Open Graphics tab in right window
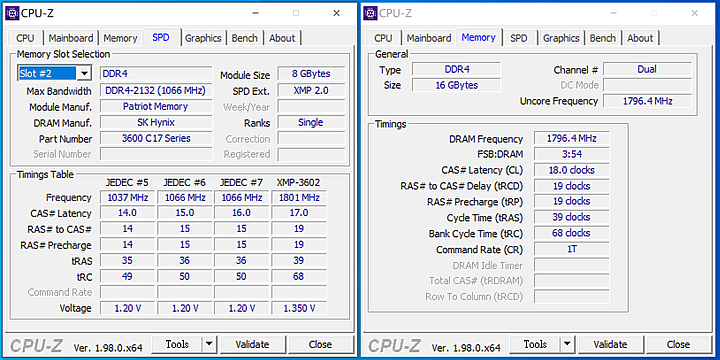 pyautogui.click(x=561, y=38)
